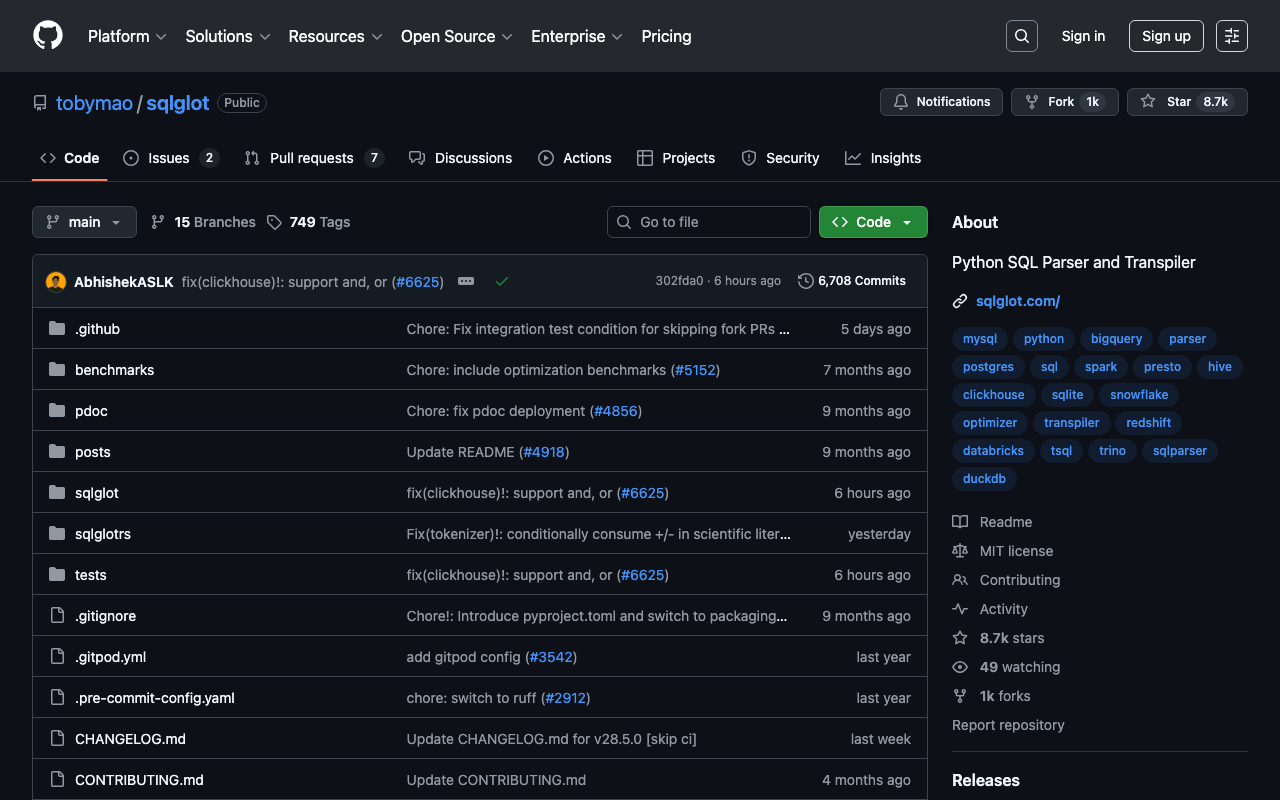Switch to the Issues tab
The height and width of the screenshot is (800, 1280).
169,158
